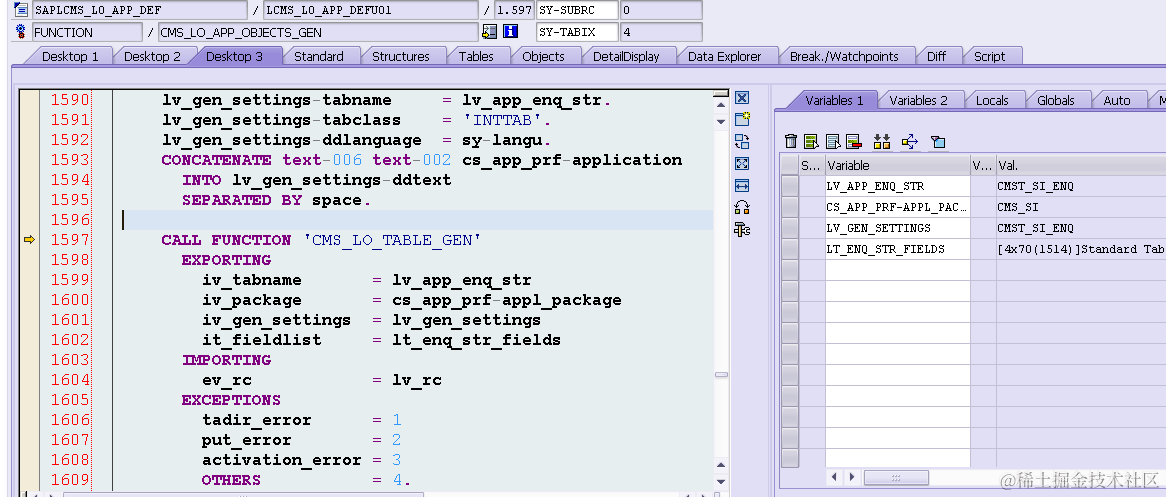Click the list icon with red minus

(853, 141)
